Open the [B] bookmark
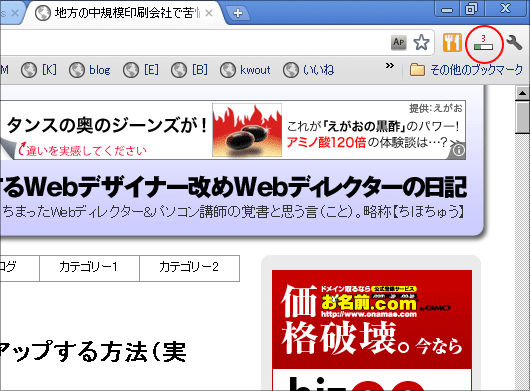Screen dimensions: 530x391 coord(189,70)
